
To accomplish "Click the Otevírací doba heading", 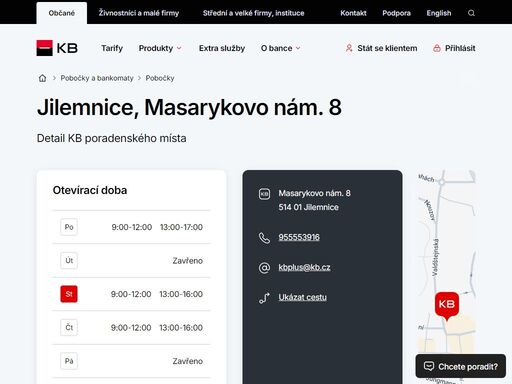I will coord(90,190).
